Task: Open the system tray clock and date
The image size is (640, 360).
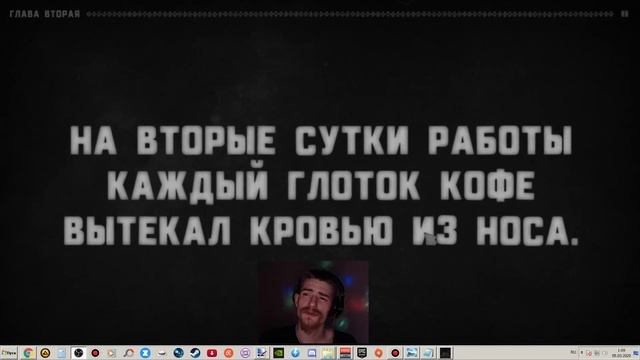Action: [x=622, y=353]
